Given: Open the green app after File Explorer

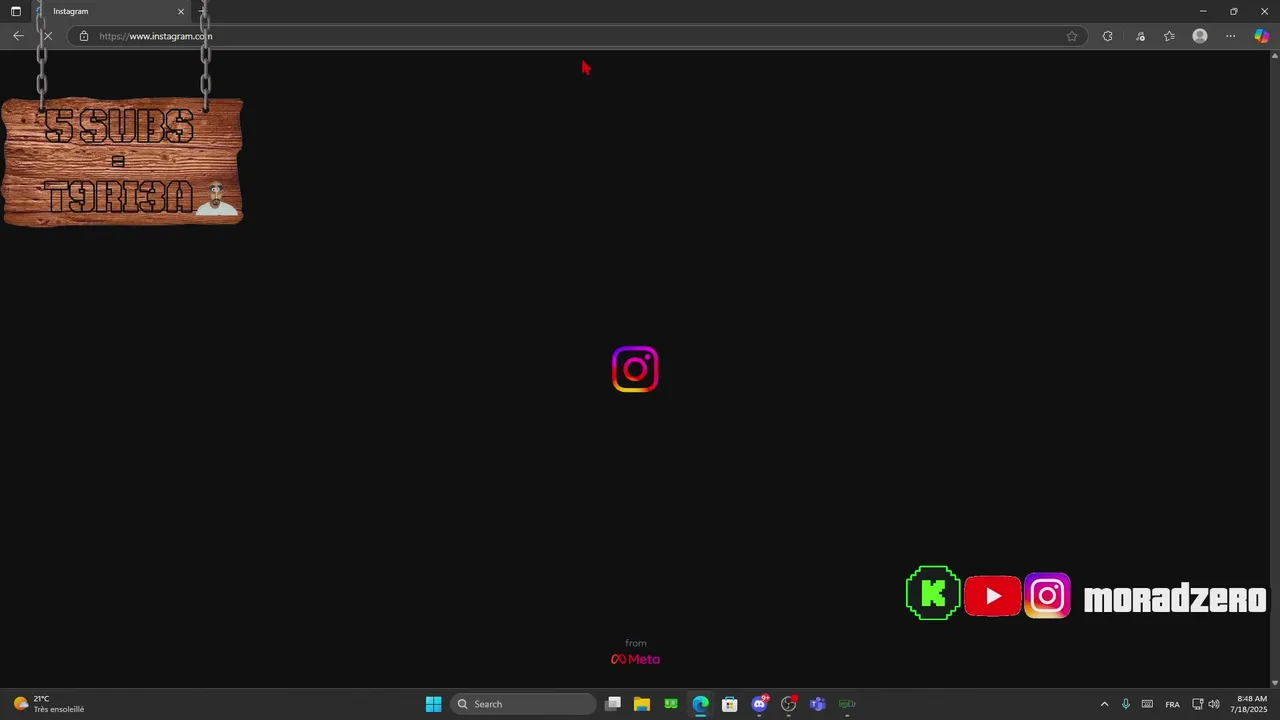Looking at the screenshot, I should pyautogui.click(x=671, y=704).
